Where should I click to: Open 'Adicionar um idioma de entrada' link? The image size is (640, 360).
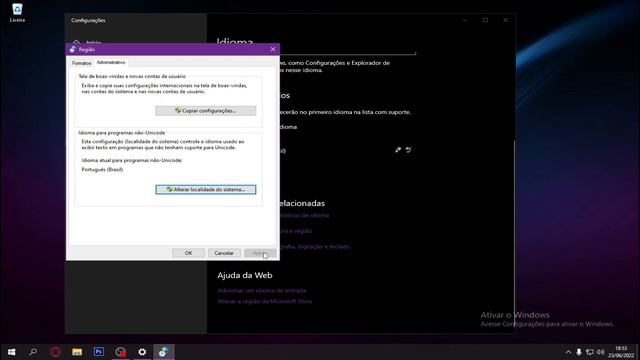tap(262, 291)
